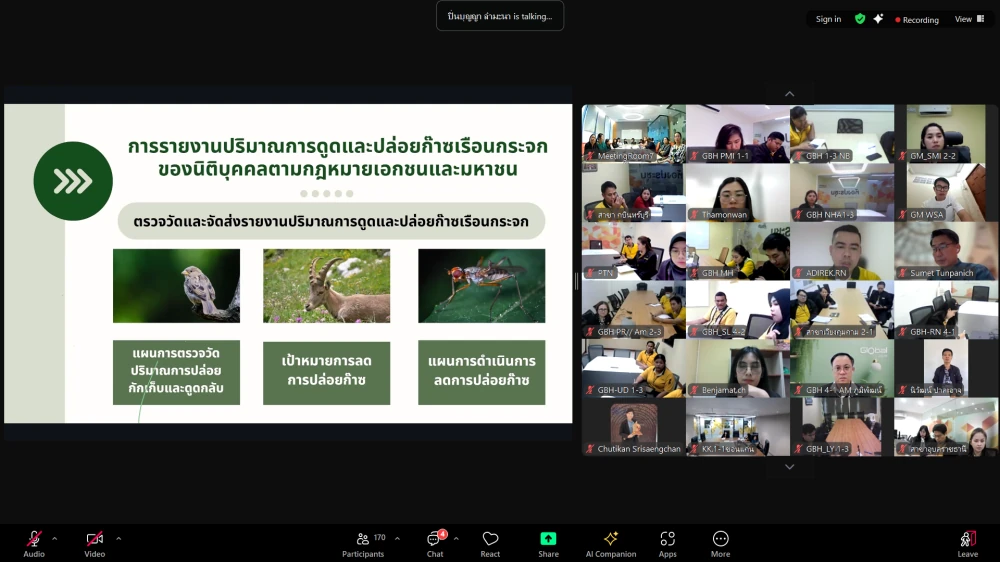
Task: Open the More options menu
Action: 721,544
